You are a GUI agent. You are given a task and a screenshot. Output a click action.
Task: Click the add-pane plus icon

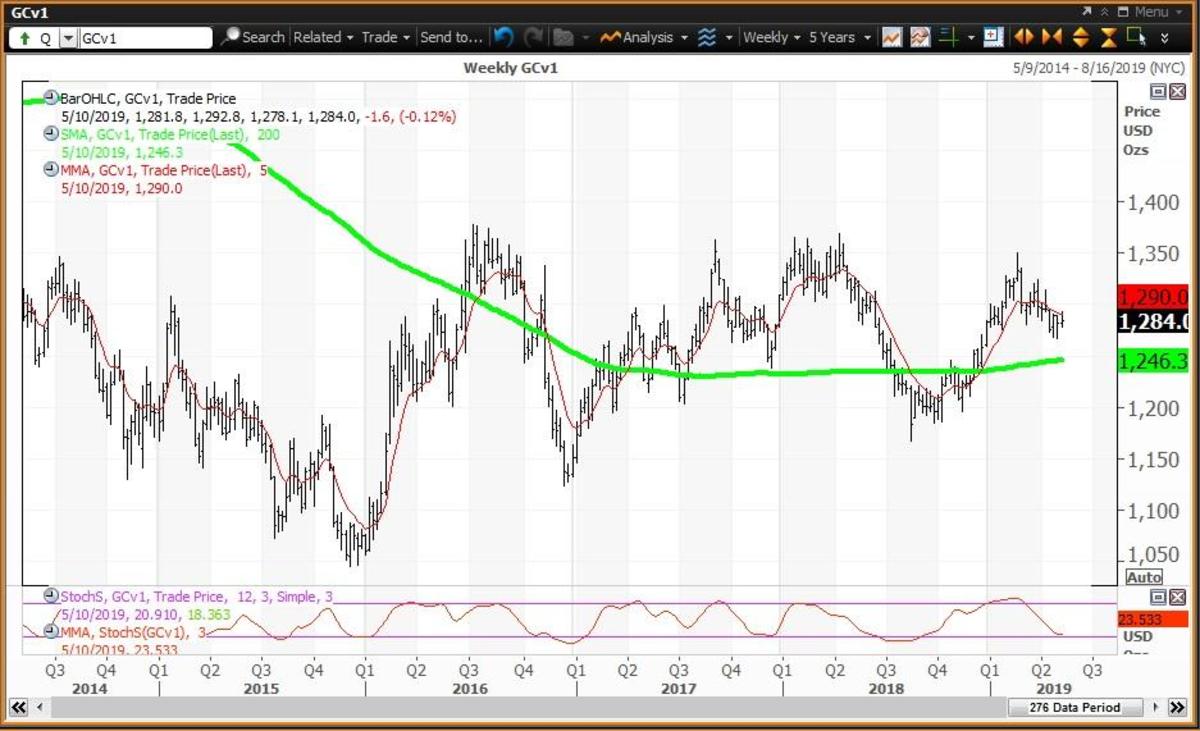pyautogui.click(x=993, y=37)
